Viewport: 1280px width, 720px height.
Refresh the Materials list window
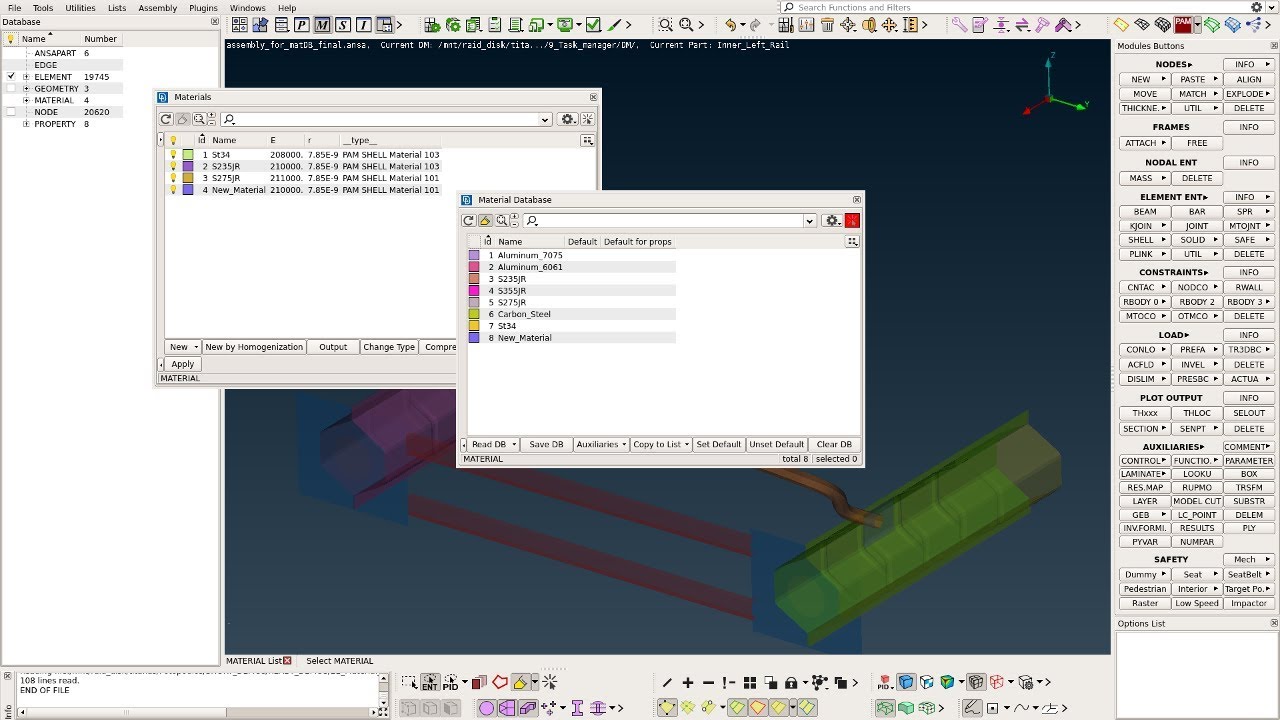167,119
